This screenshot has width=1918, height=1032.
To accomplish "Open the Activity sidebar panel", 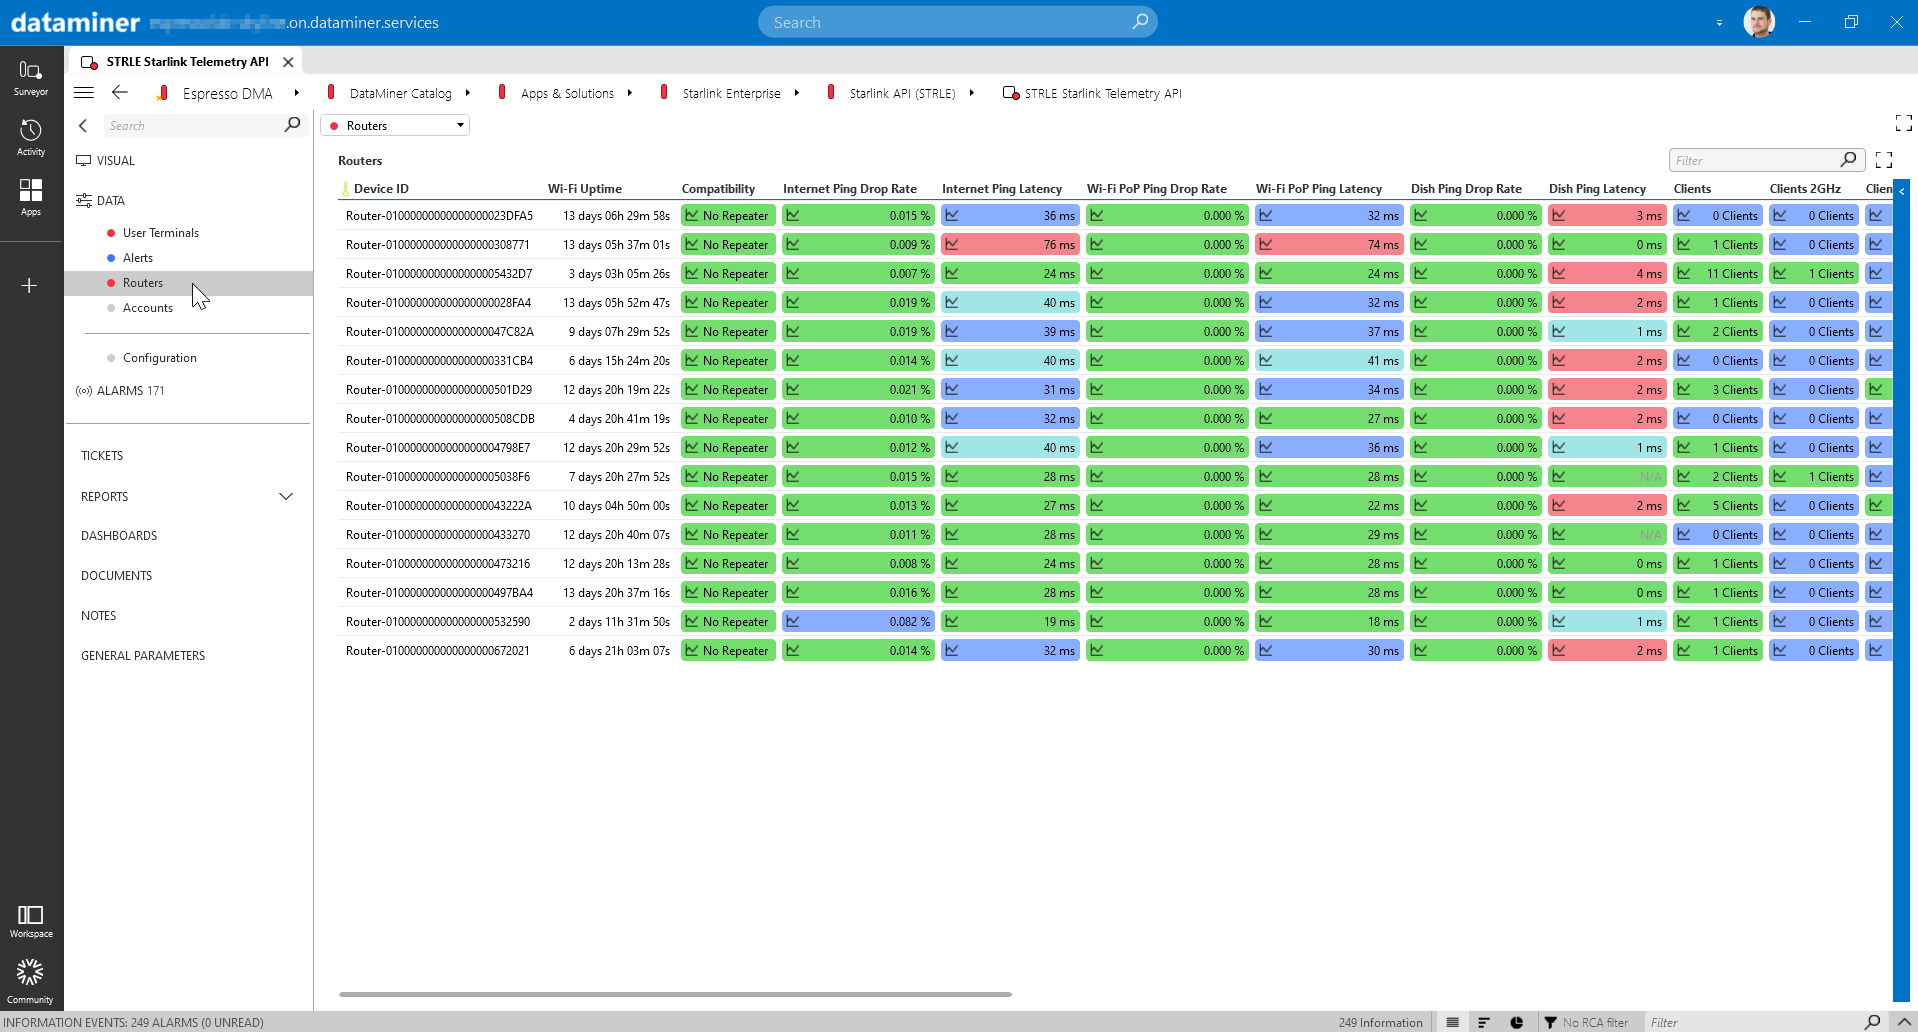I will [x=31, y=138].
